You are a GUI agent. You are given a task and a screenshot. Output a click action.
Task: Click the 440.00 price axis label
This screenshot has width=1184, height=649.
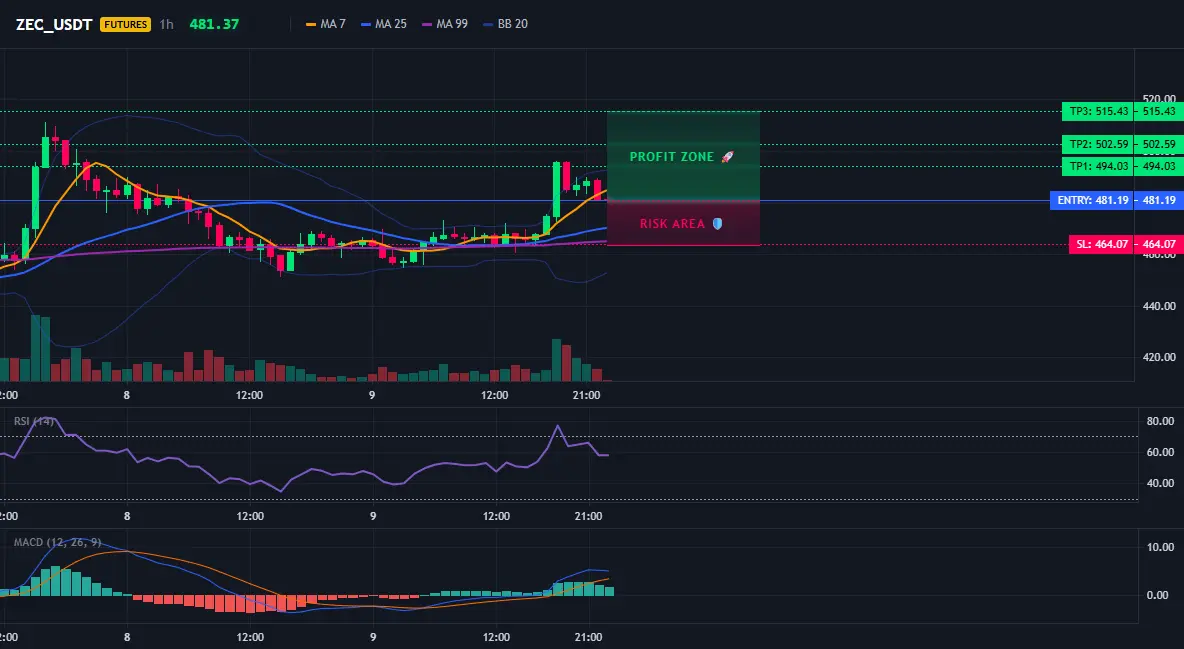tap(1159, 306)
